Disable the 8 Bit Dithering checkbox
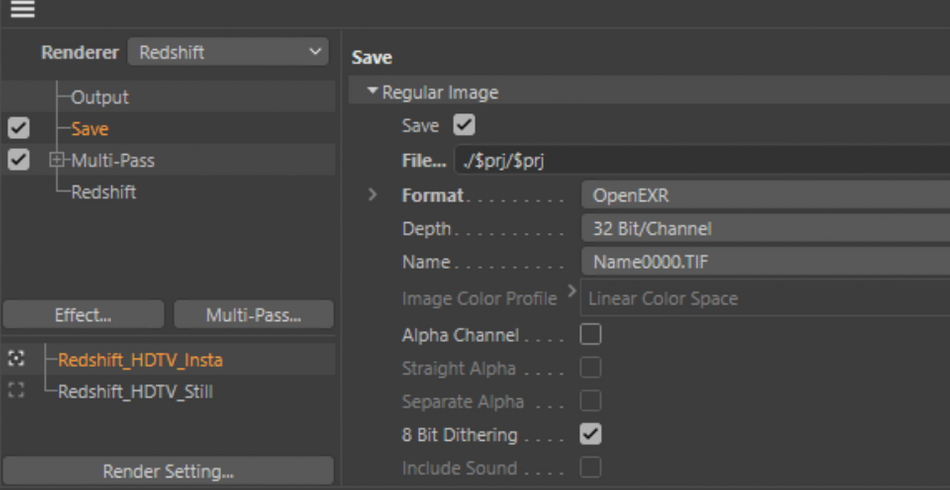 [591, 434]
